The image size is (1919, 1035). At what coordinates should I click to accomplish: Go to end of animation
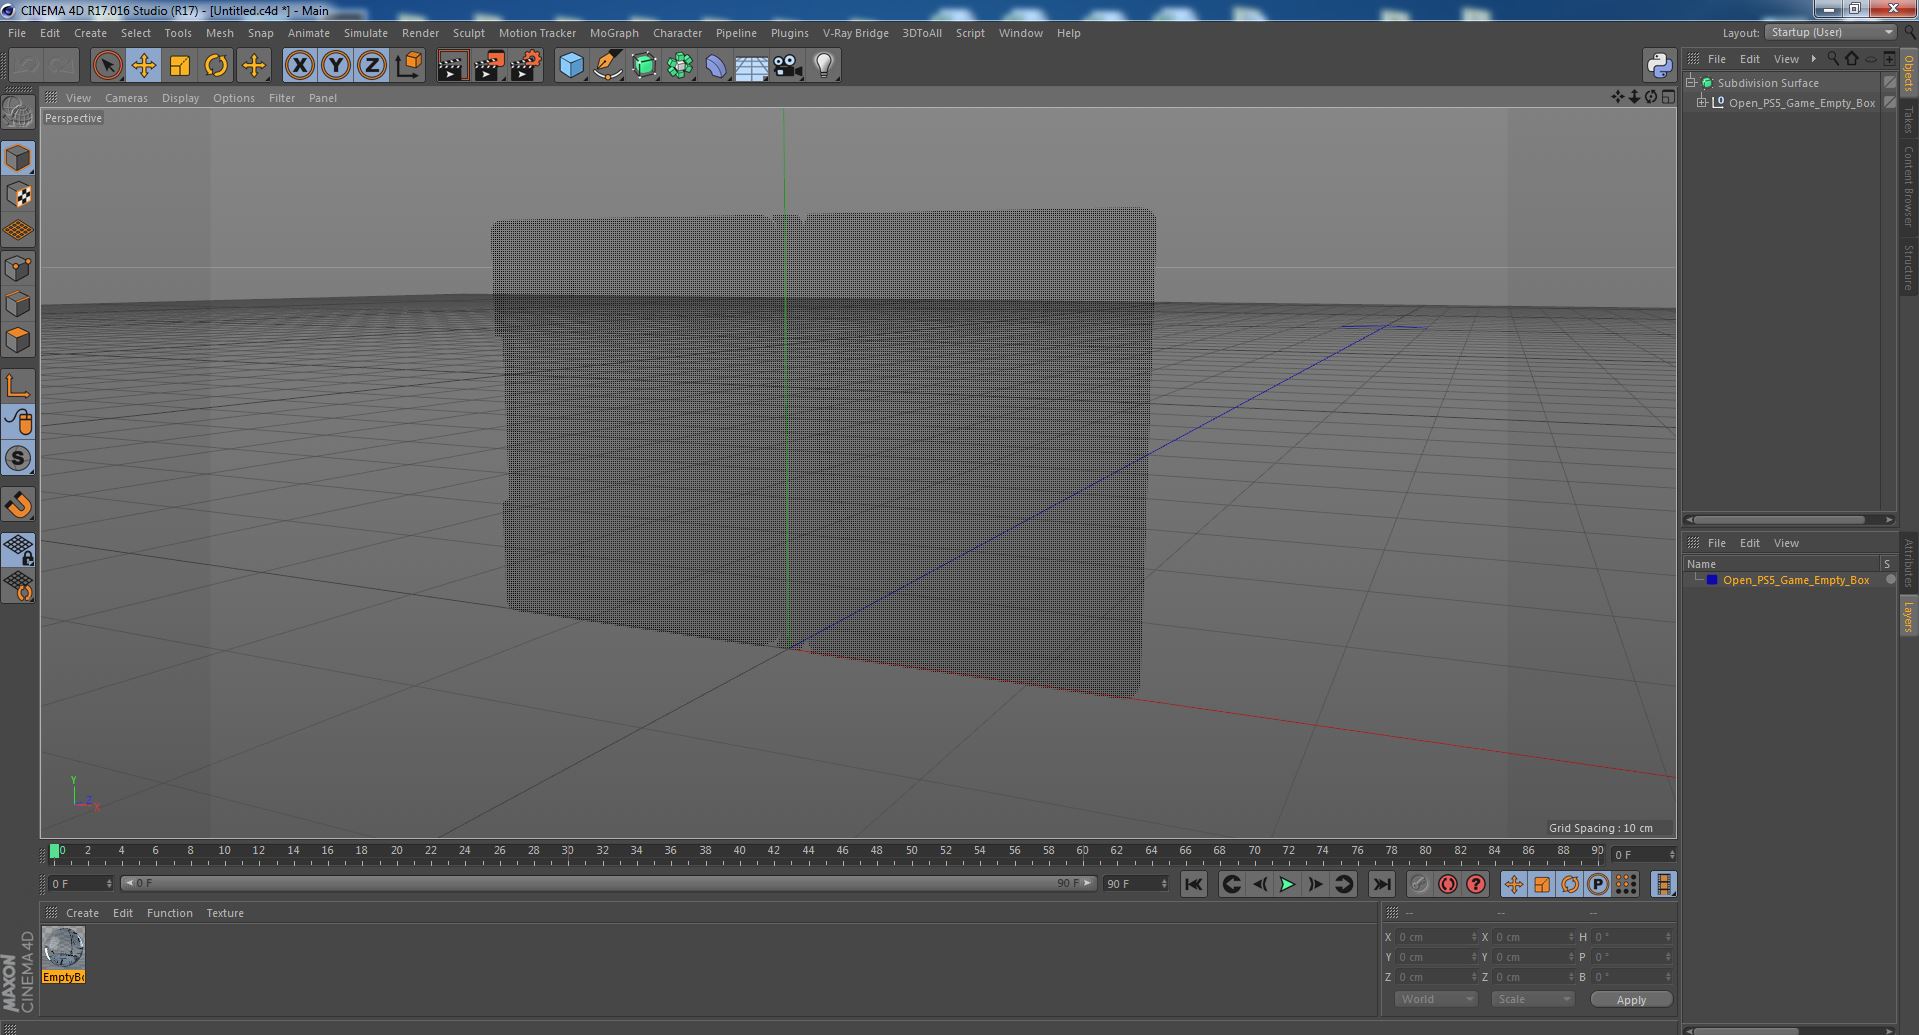1382,884
